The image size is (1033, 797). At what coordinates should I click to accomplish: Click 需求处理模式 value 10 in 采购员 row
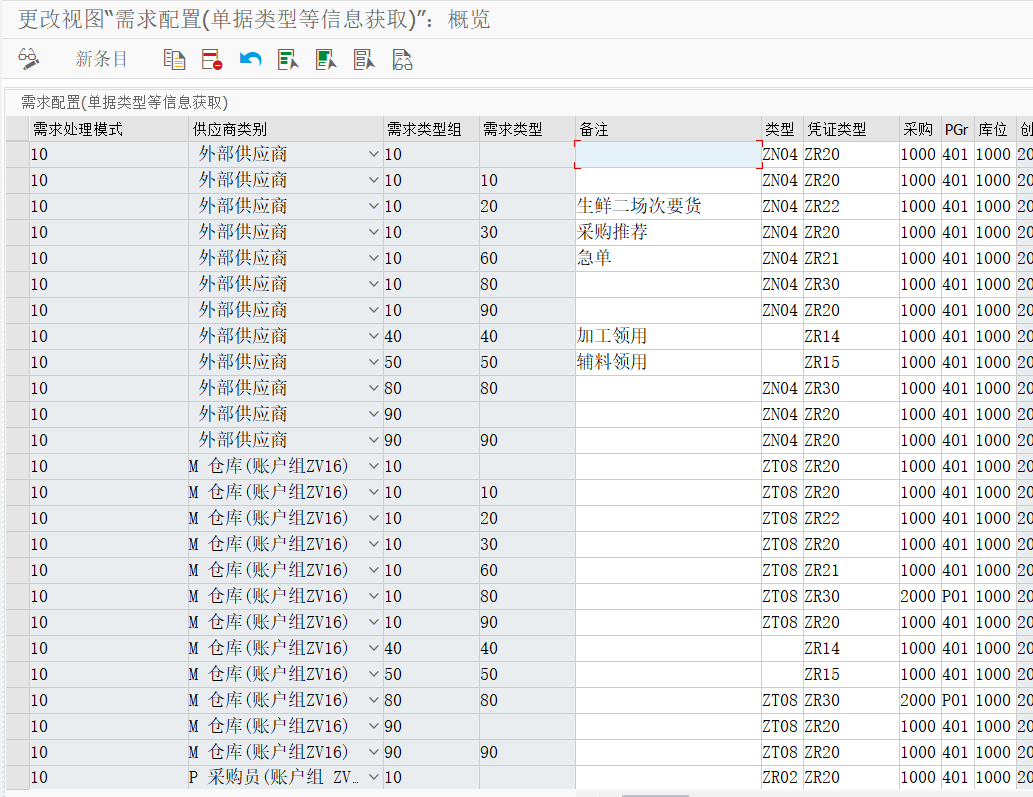coord(109,777)
